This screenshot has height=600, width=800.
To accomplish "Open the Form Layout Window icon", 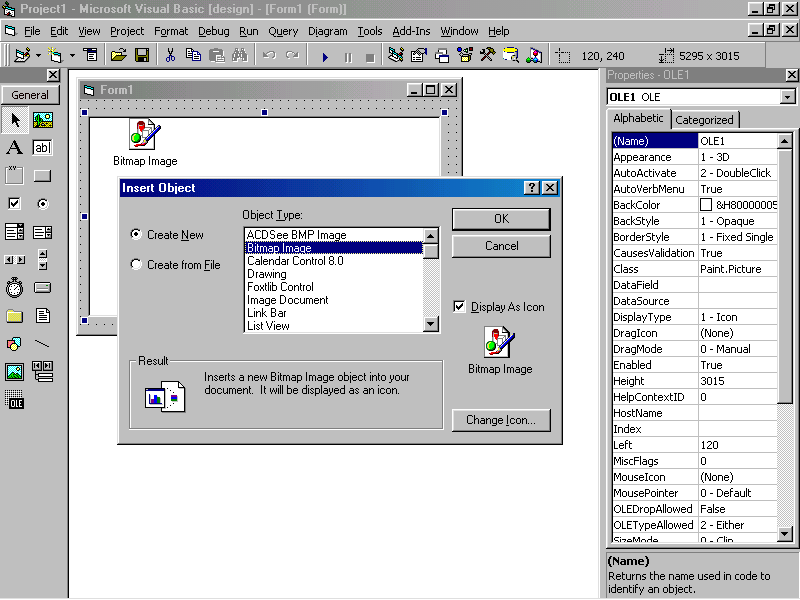I will pos(442,55).
